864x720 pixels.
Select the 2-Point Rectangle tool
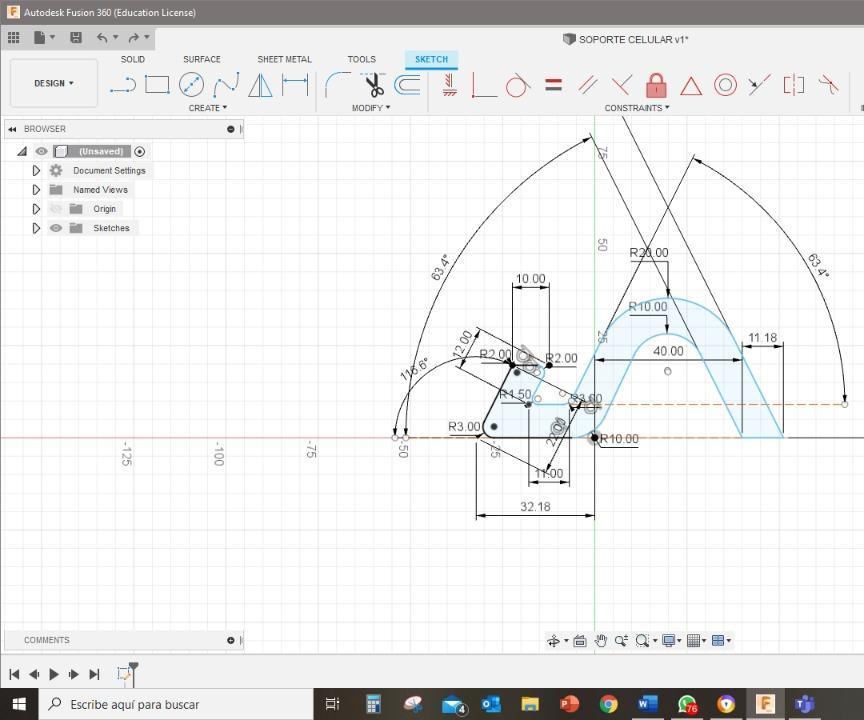[157, 85]
